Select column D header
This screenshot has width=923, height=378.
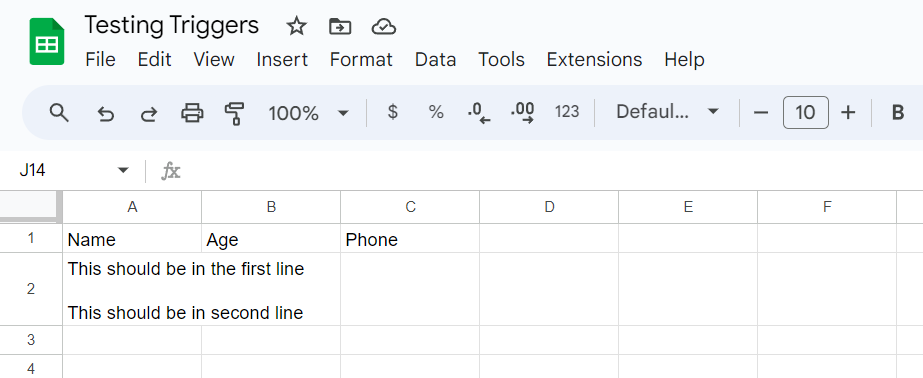coord(549,207)
